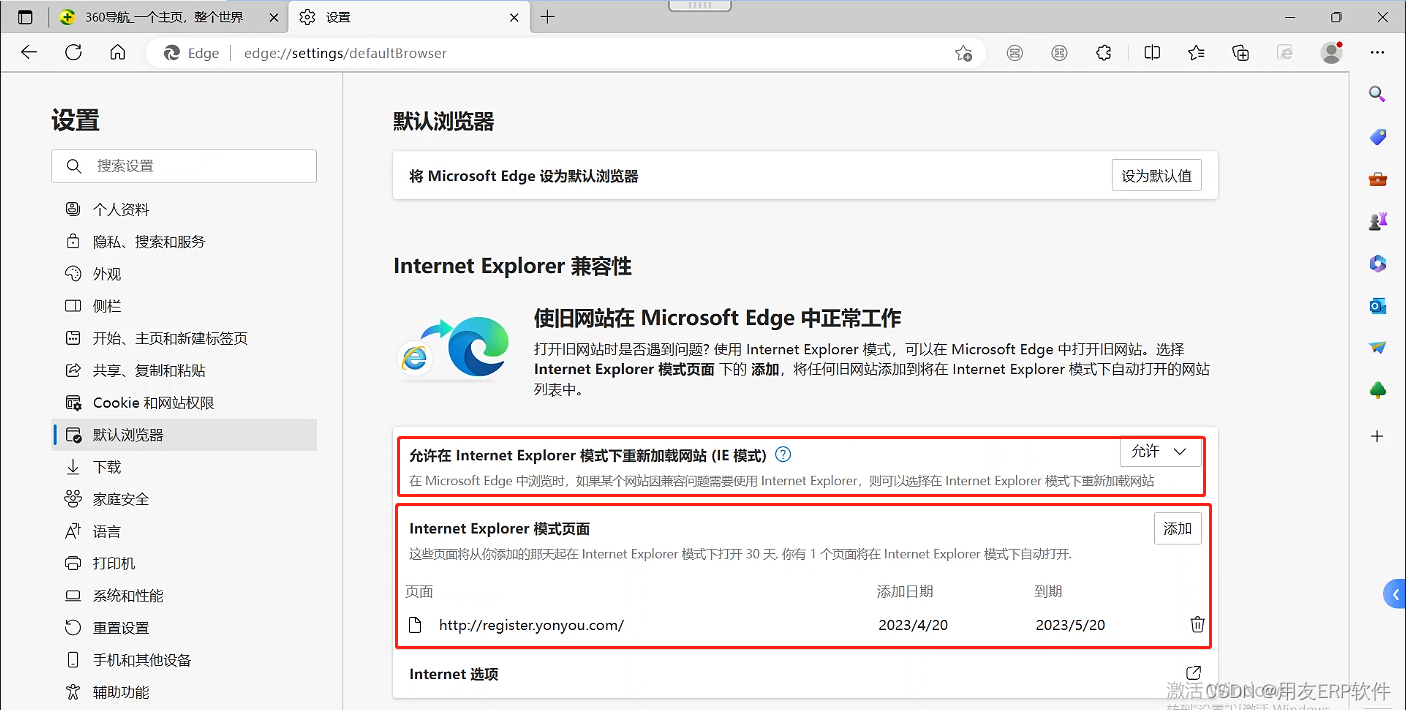Select the 设置 tab
Image resolution: width=1406 pixels, height=710 pixels.
[x=408, y=17]
